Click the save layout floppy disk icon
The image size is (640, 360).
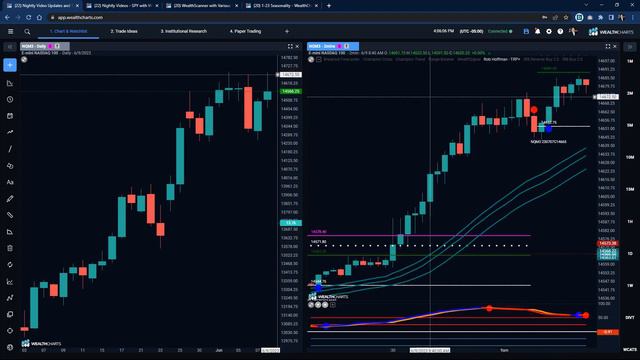[x=526, y=31]
